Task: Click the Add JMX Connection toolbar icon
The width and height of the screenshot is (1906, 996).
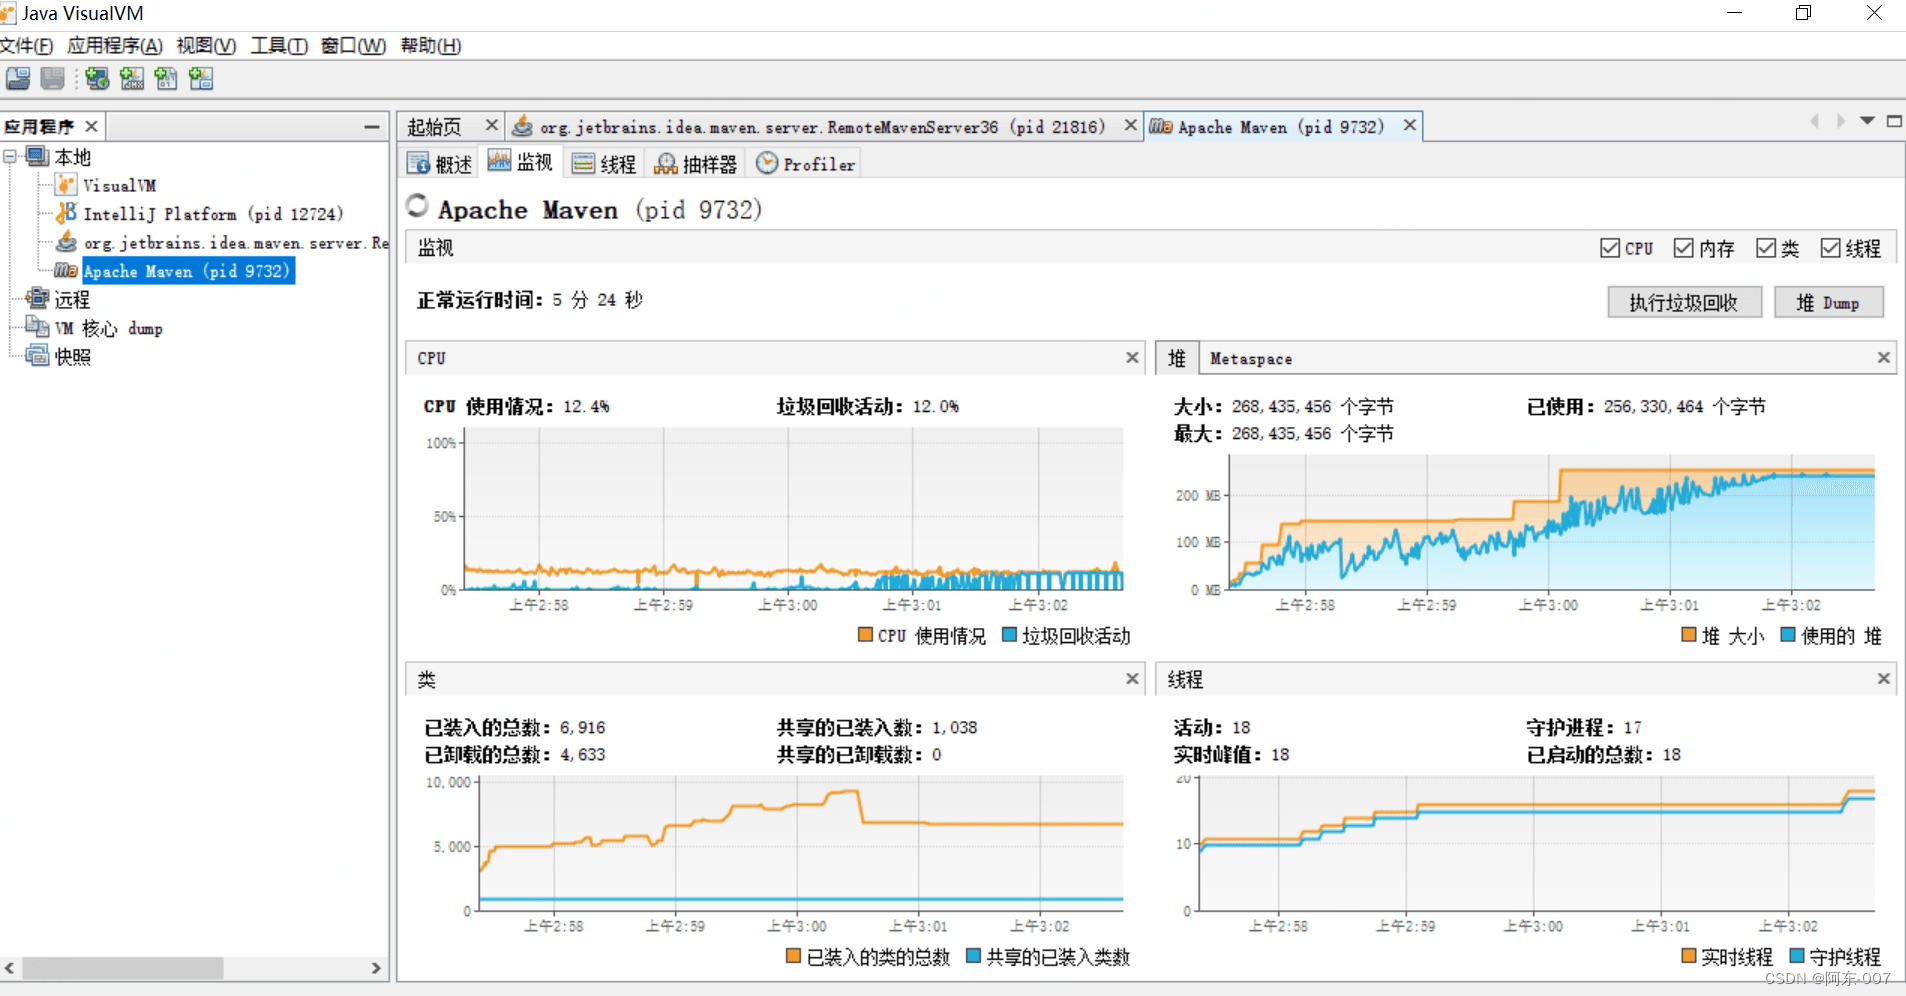Action: (132, 79)
